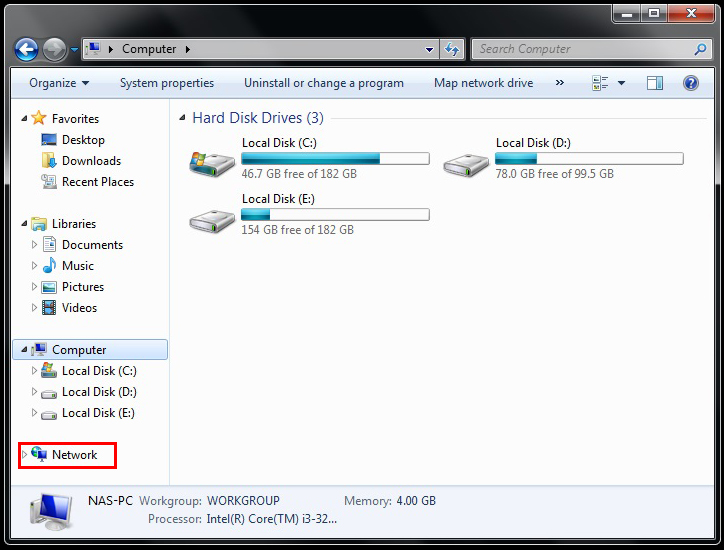The image size is (724, 550).
Task: Click the Local Disk (C:) drive icon
Action: (212, 163)
